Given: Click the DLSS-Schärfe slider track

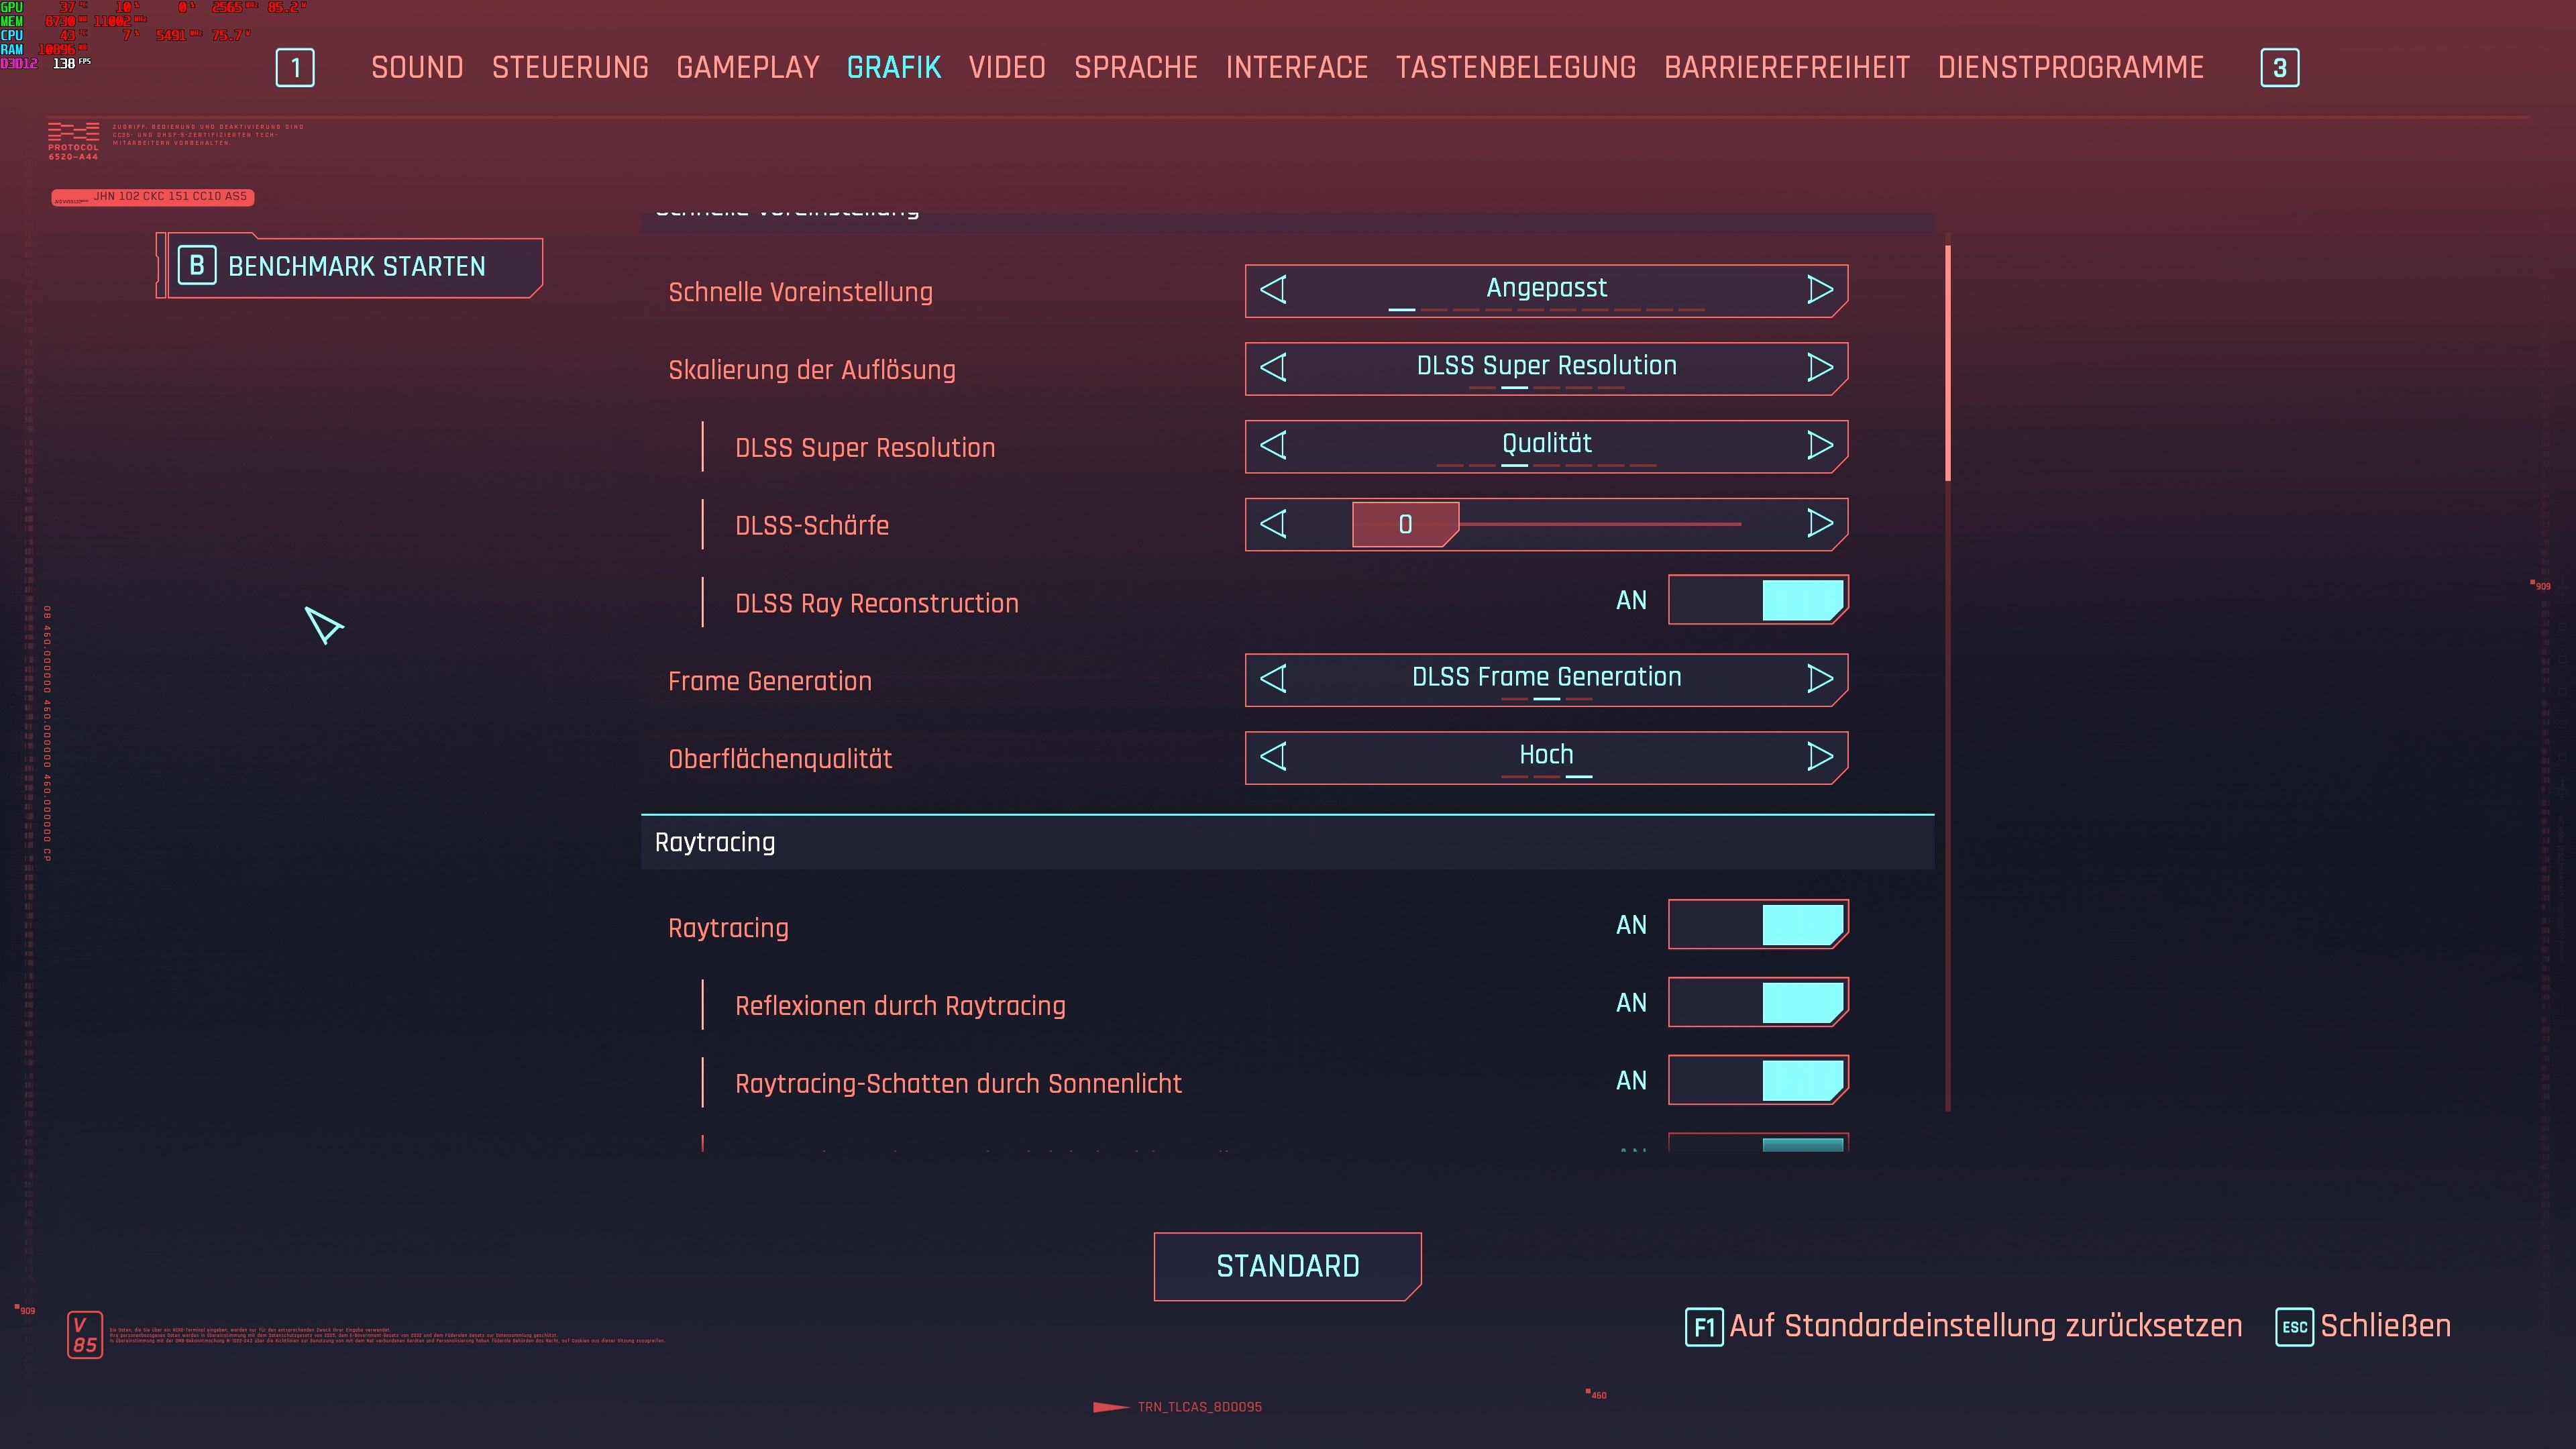Looking at the screenshot, I should (1600, 524).
